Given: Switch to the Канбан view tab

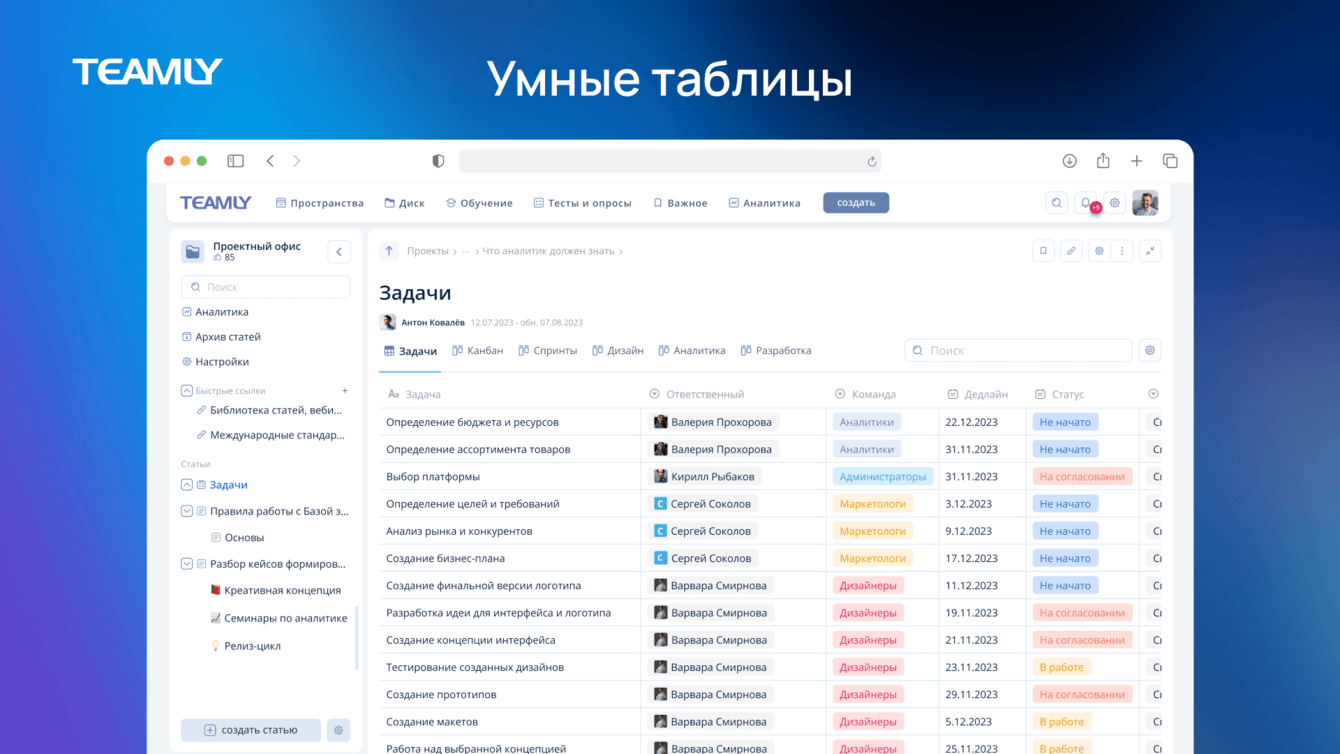Looking at the screenshot, I should point(478,351).
